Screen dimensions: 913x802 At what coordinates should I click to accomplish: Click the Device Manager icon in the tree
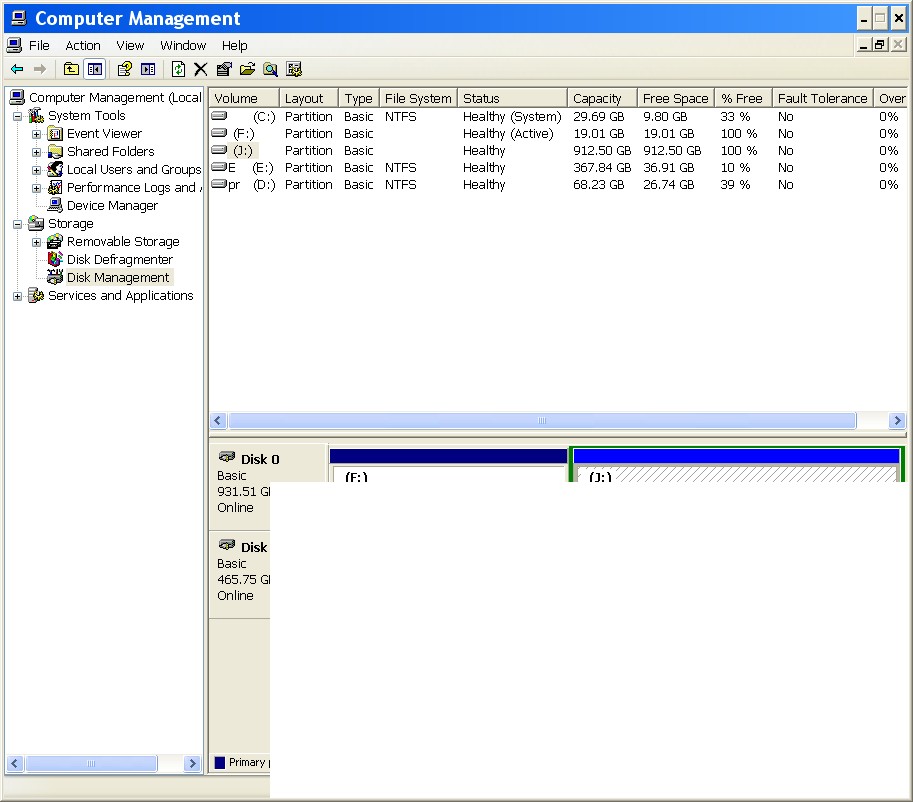point(55,206)
